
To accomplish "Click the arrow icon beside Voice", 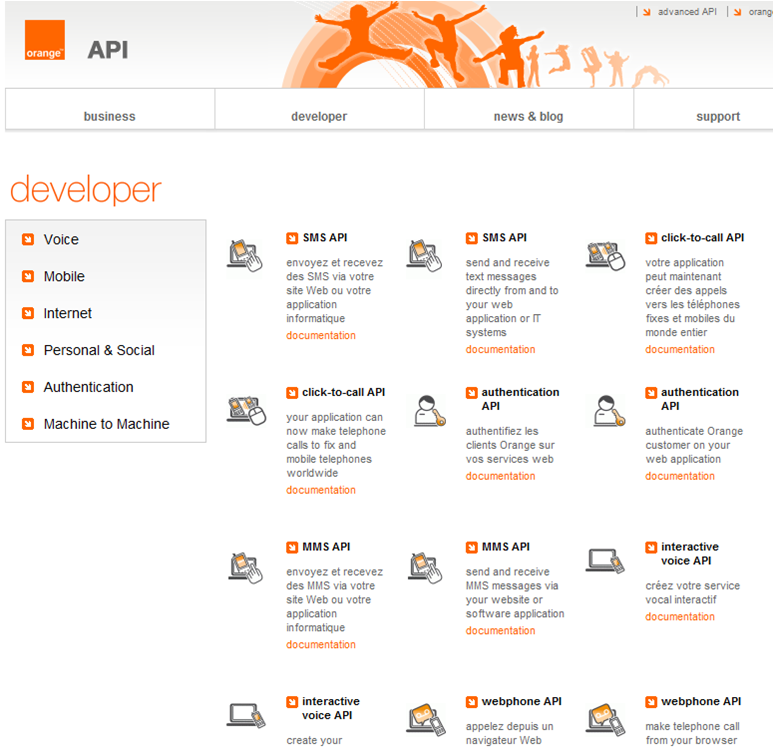I will (28, 239).
